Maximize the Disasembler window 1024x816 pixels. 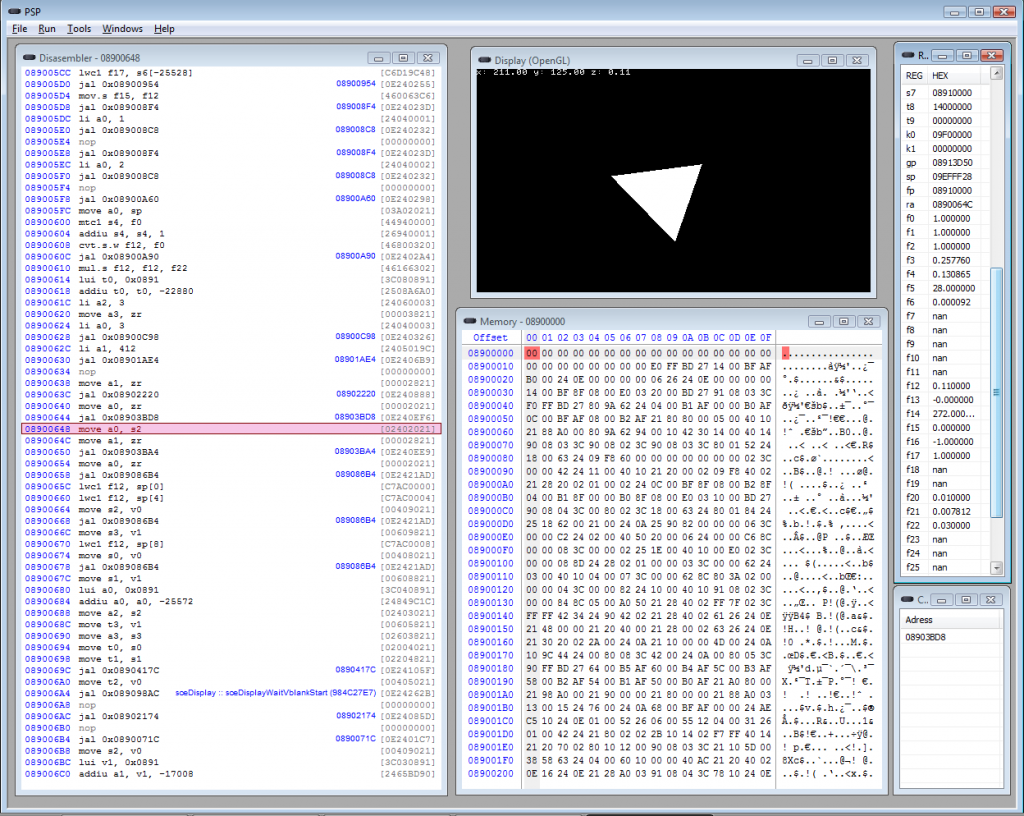404,58
